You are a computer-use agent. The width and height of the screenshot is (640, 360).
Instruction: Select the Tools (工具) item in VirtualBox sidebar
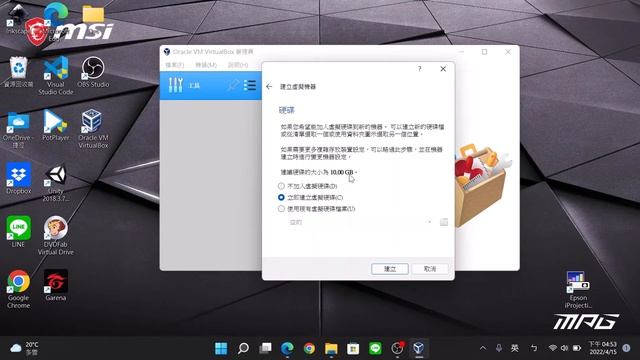[x=211, y=85]
